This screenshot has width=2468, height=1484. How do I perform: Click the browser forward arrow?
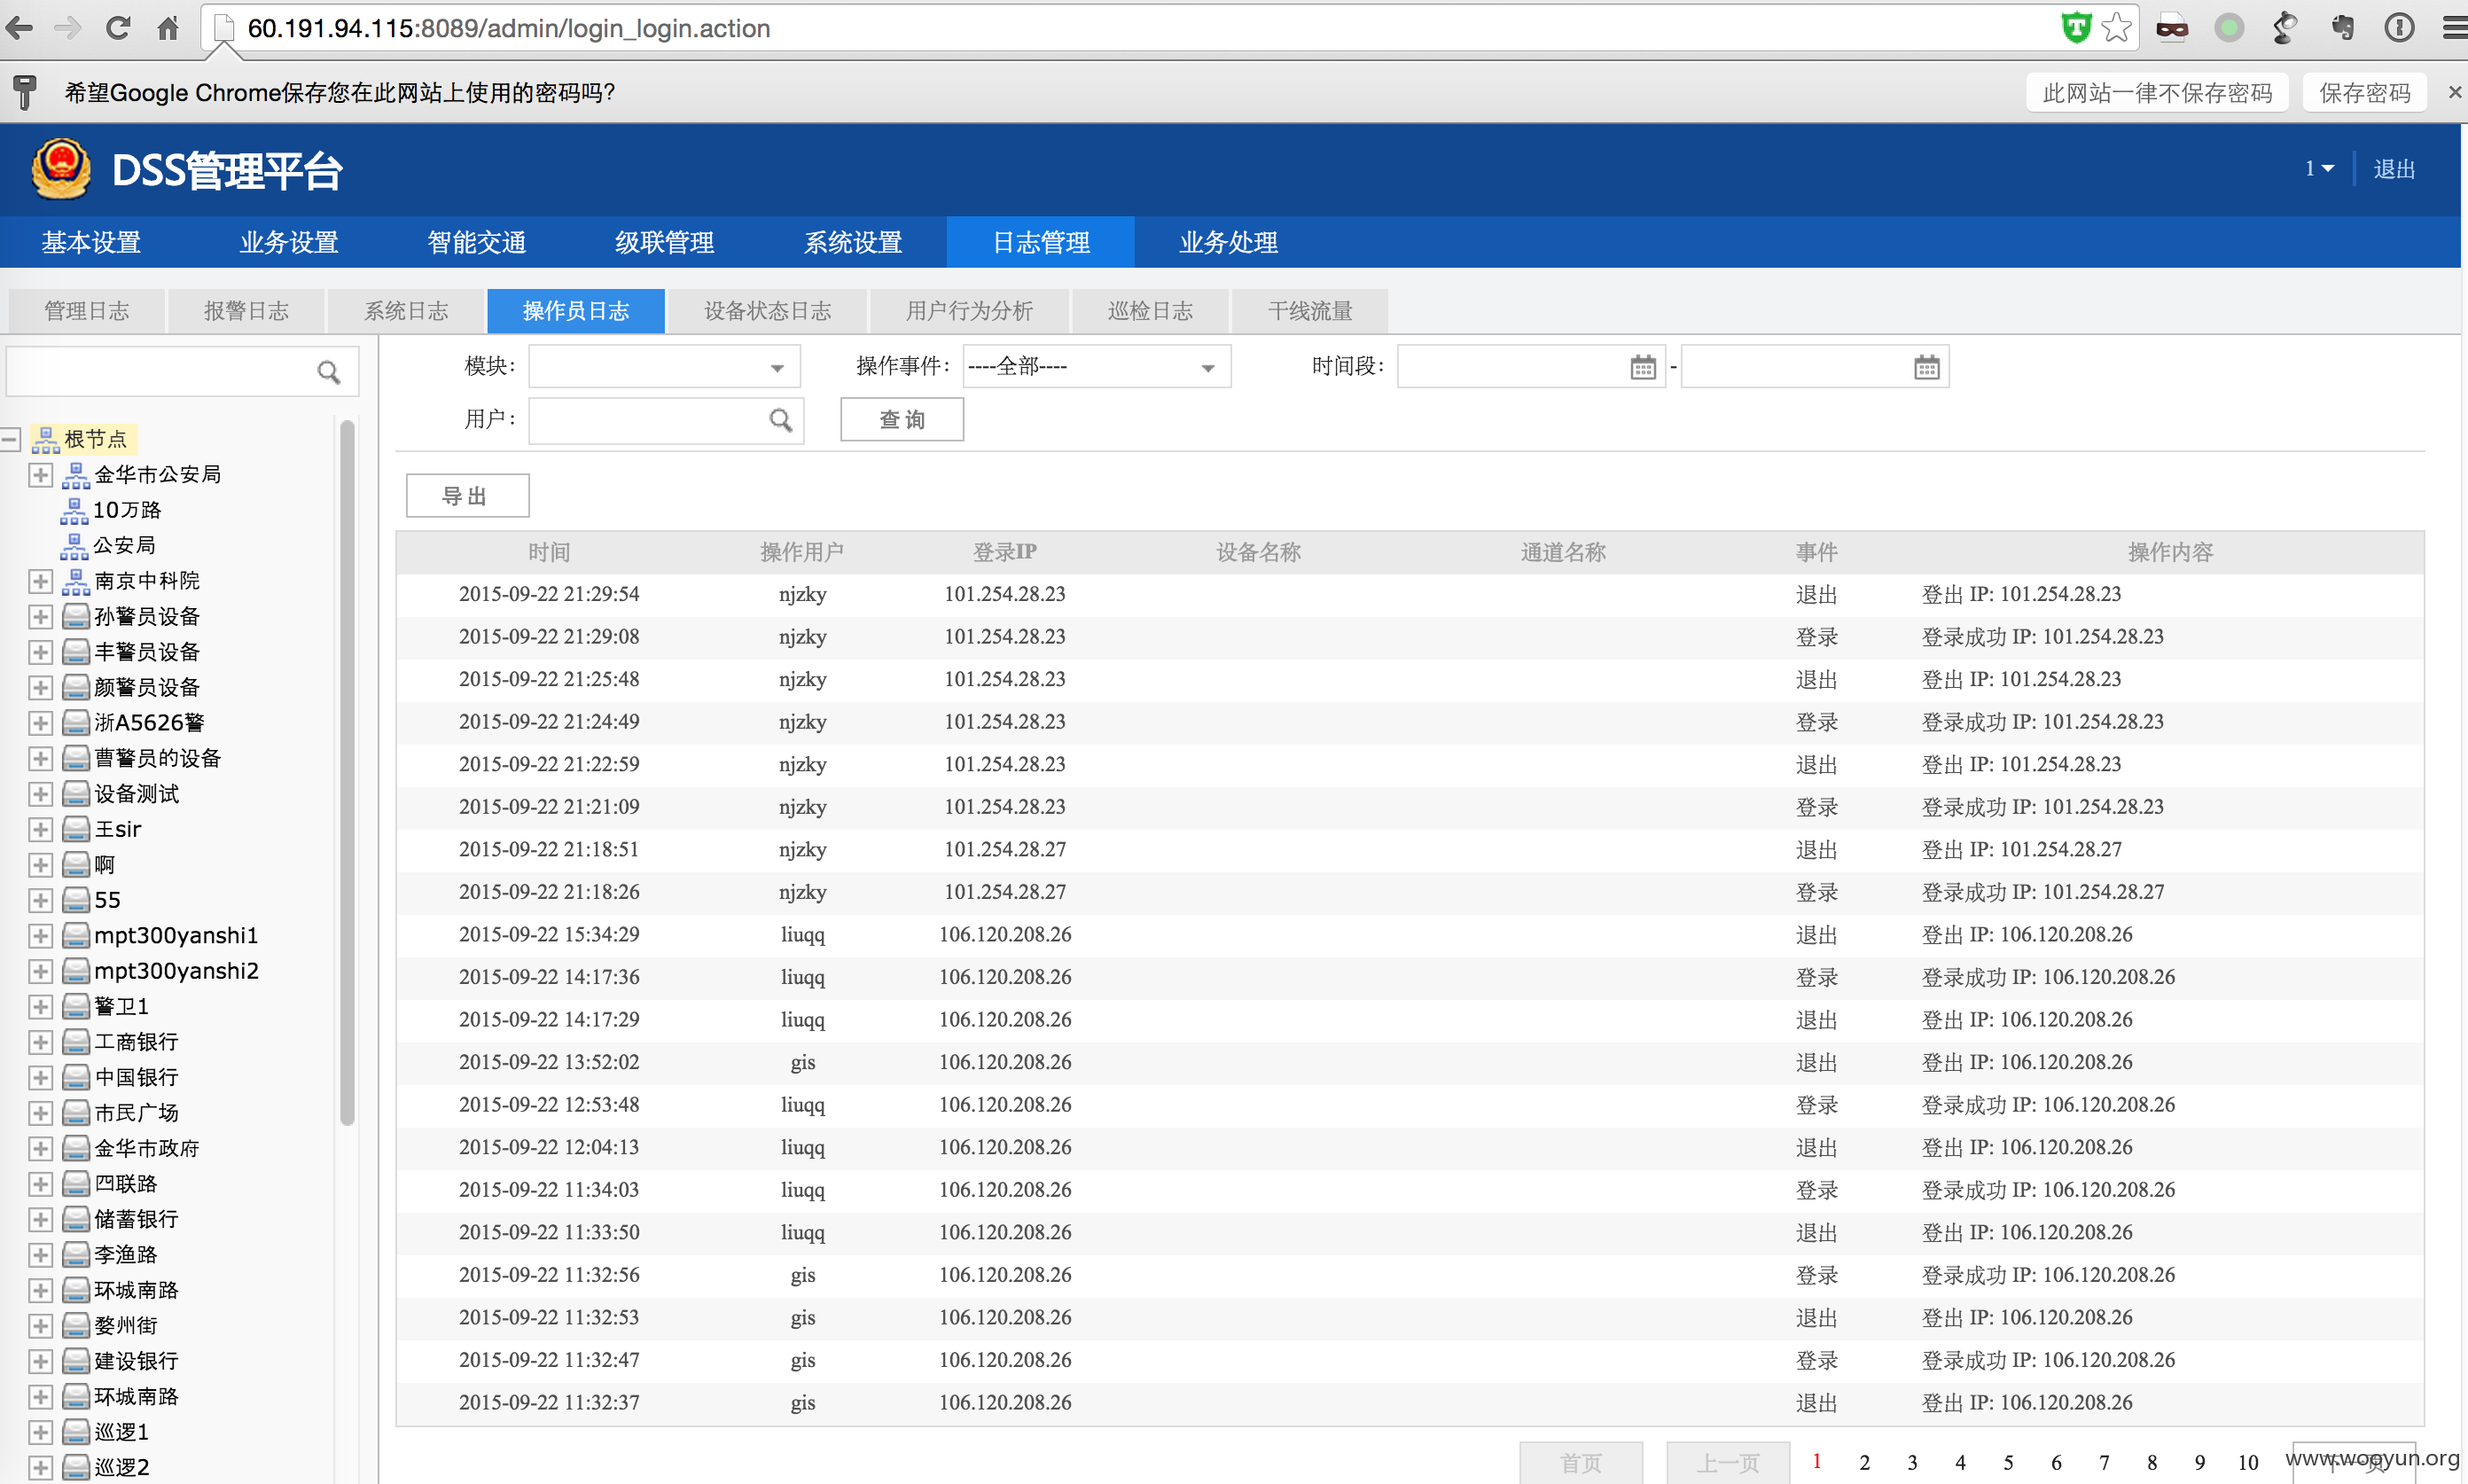68,28
